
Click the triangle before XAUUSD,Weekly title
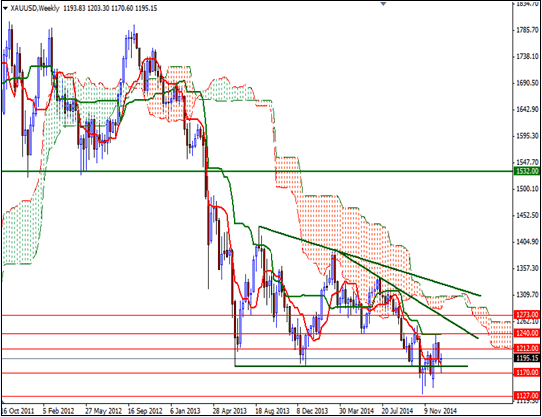pyautogui.click(x=5, y=8)
